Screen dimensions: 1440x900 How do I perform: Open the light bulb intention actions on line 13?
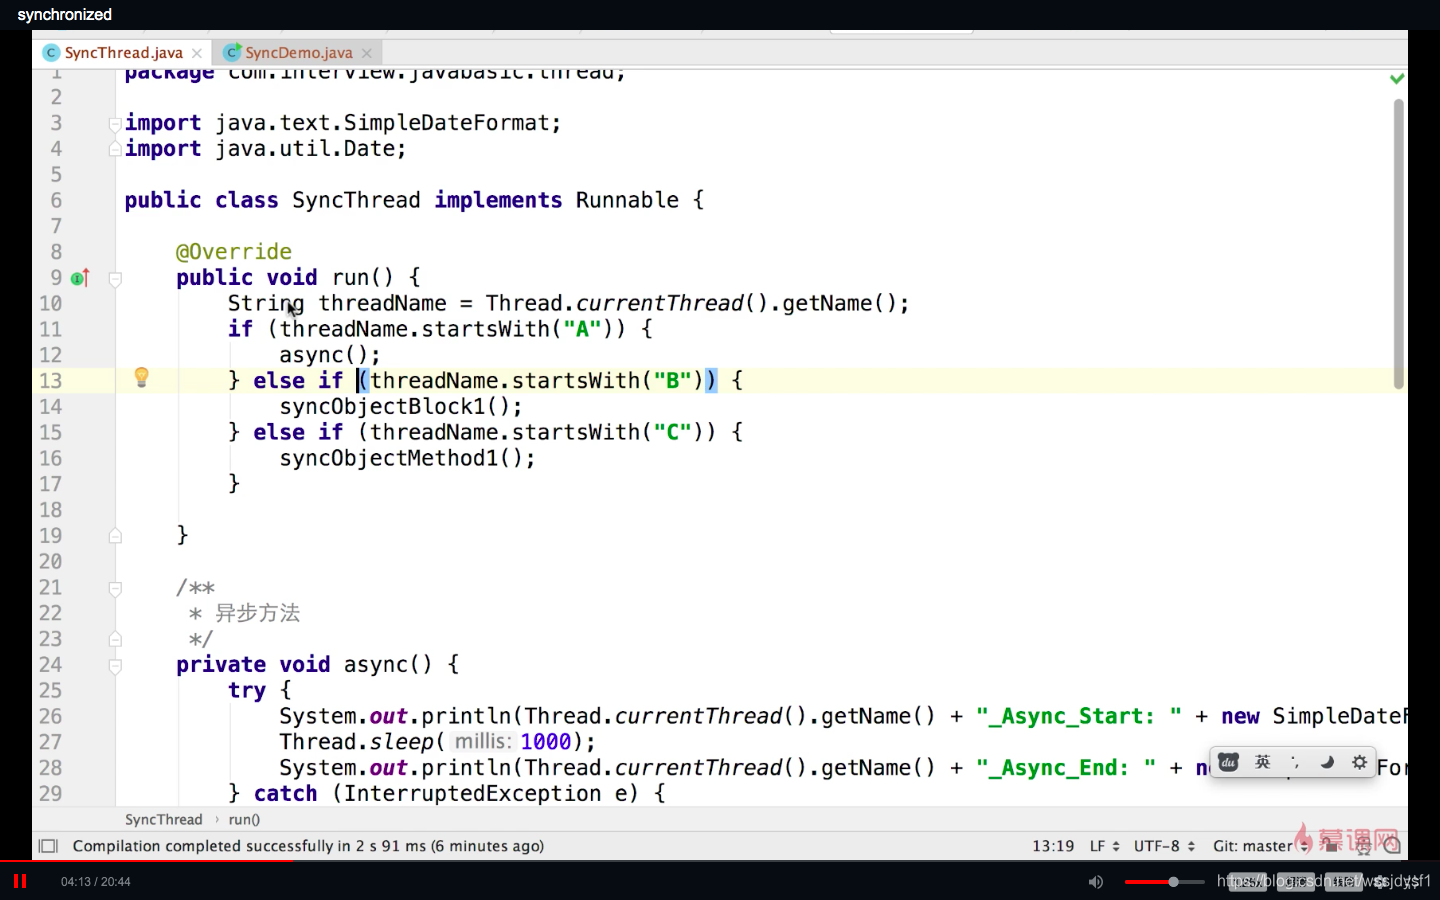142,377
